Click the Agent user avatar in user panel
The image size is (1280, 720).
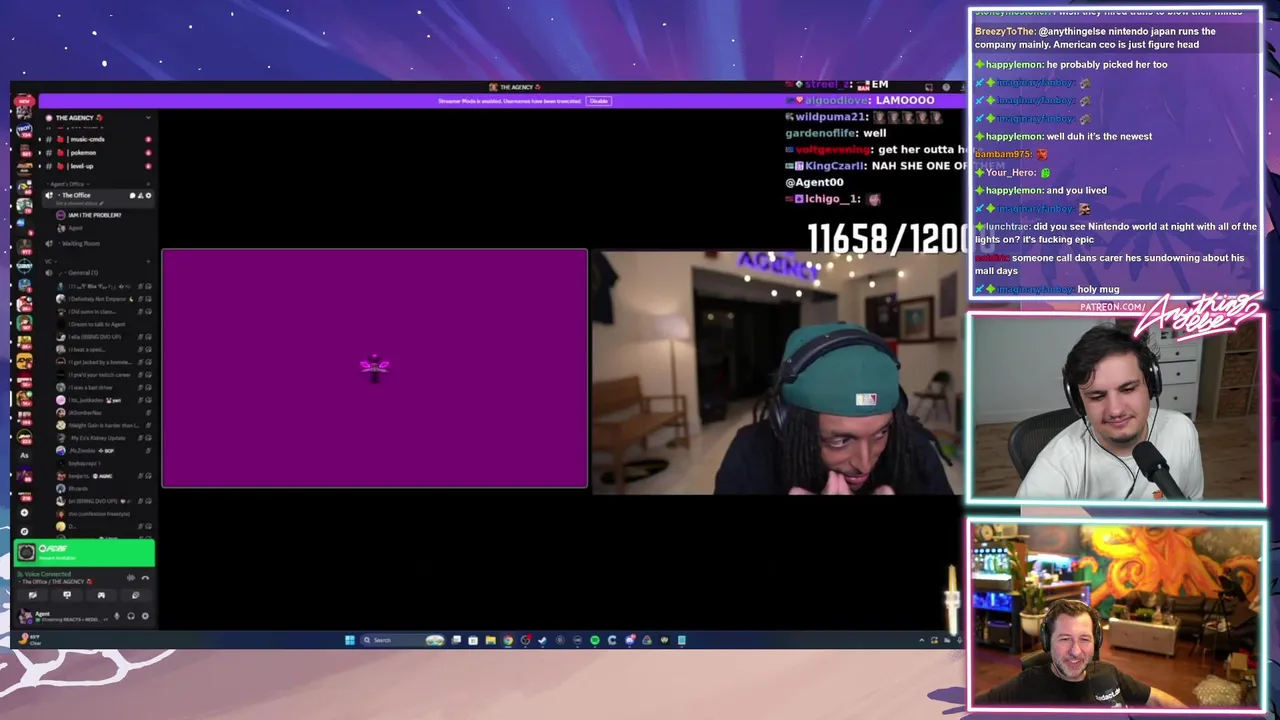(25, 617)
